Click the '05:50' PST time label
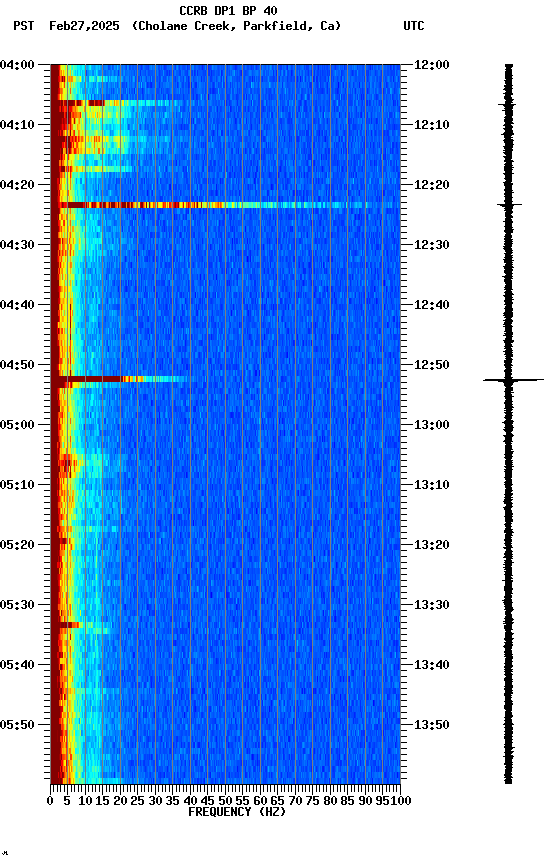Screen dimensions: 552x864 pyautogui.click(x=17, y=725)
